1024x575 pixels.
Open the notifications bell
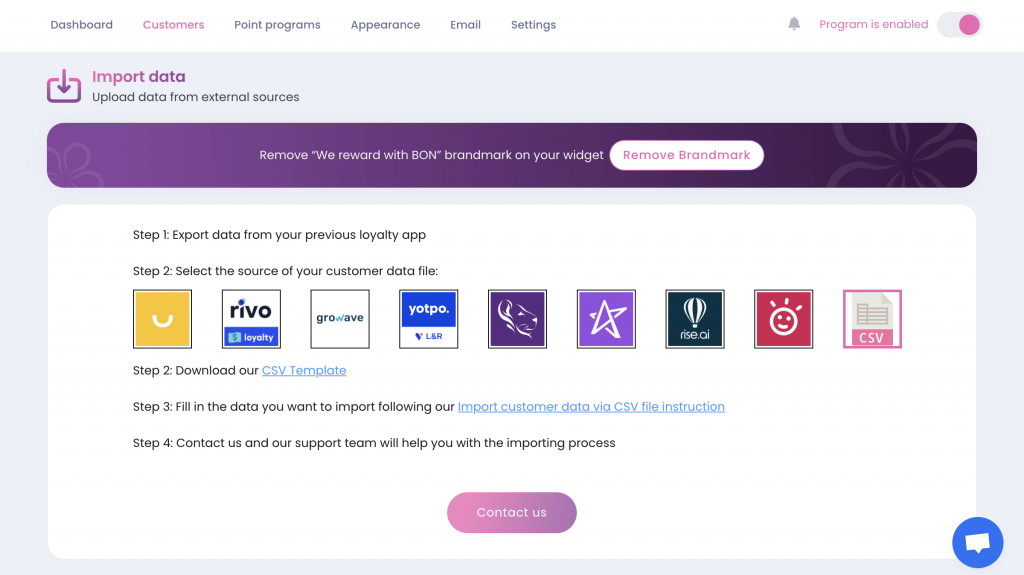point(793,24)
